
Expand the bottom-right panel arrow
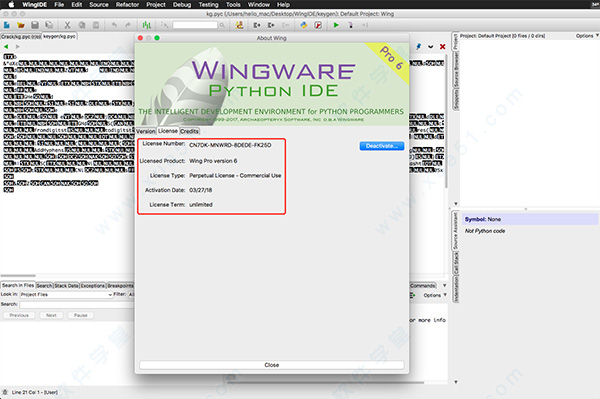(x=455, y=382)
